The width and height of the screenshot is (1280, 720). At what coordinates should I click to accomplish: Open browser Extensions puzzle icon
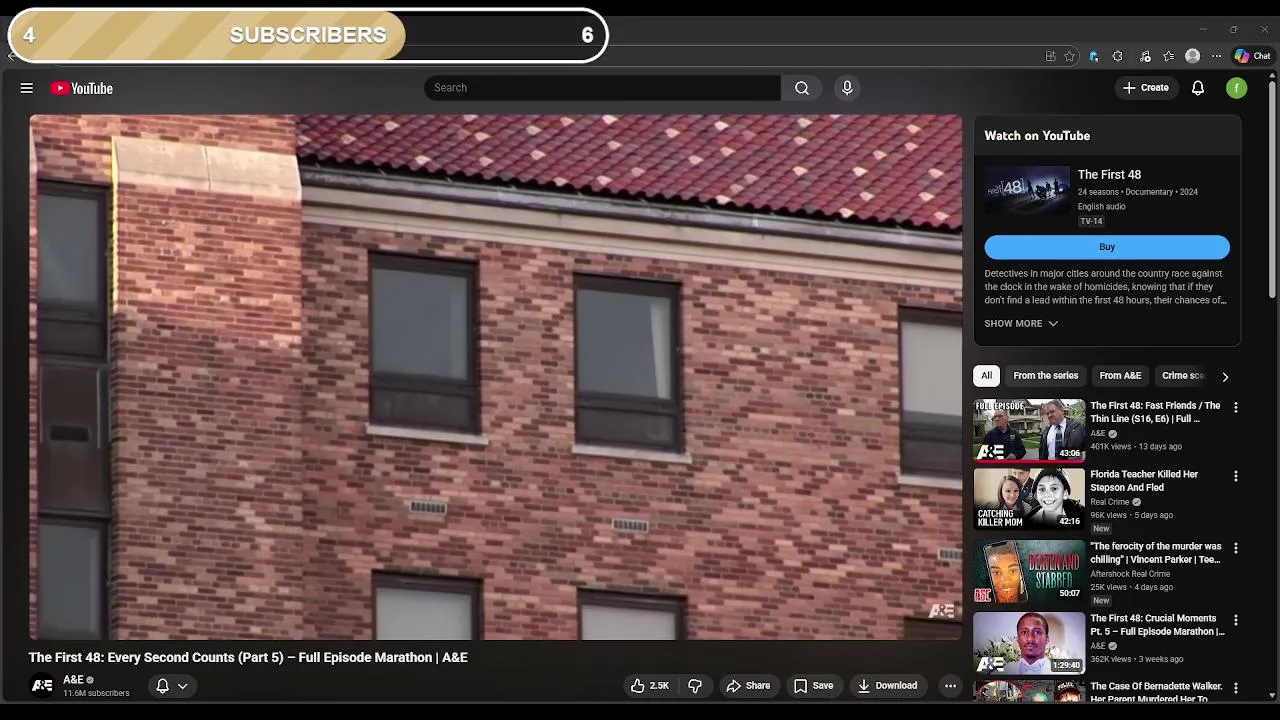tap(1118, 56)
